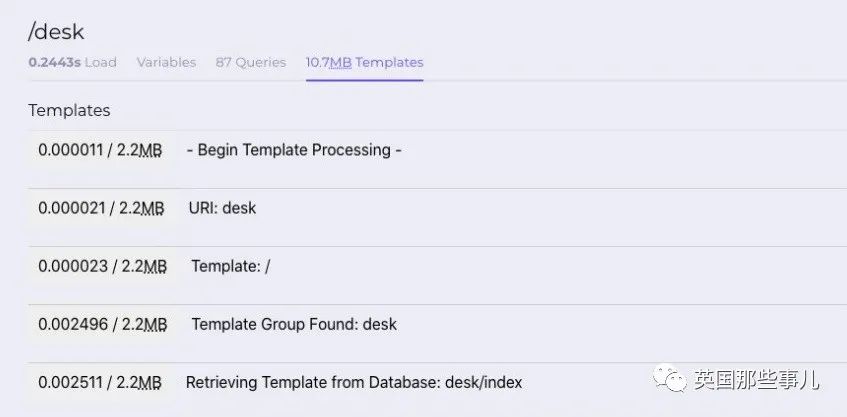Click the 英国那些事儿 watermark text

756,380
